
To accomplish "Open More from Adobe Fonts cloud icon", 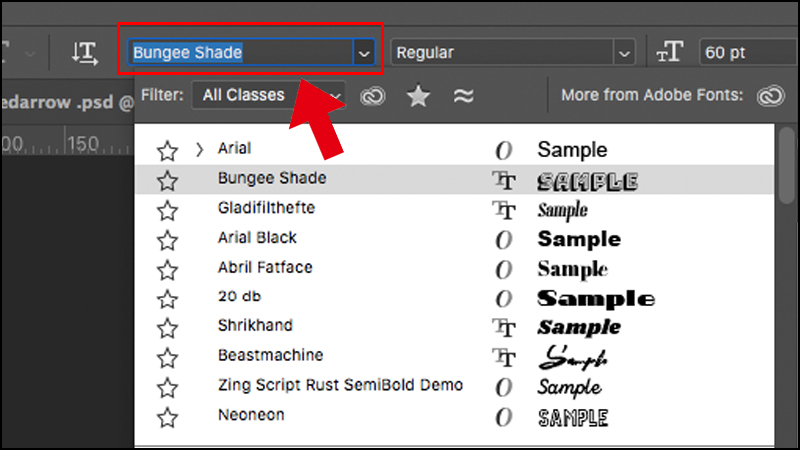I will [770, 96].
